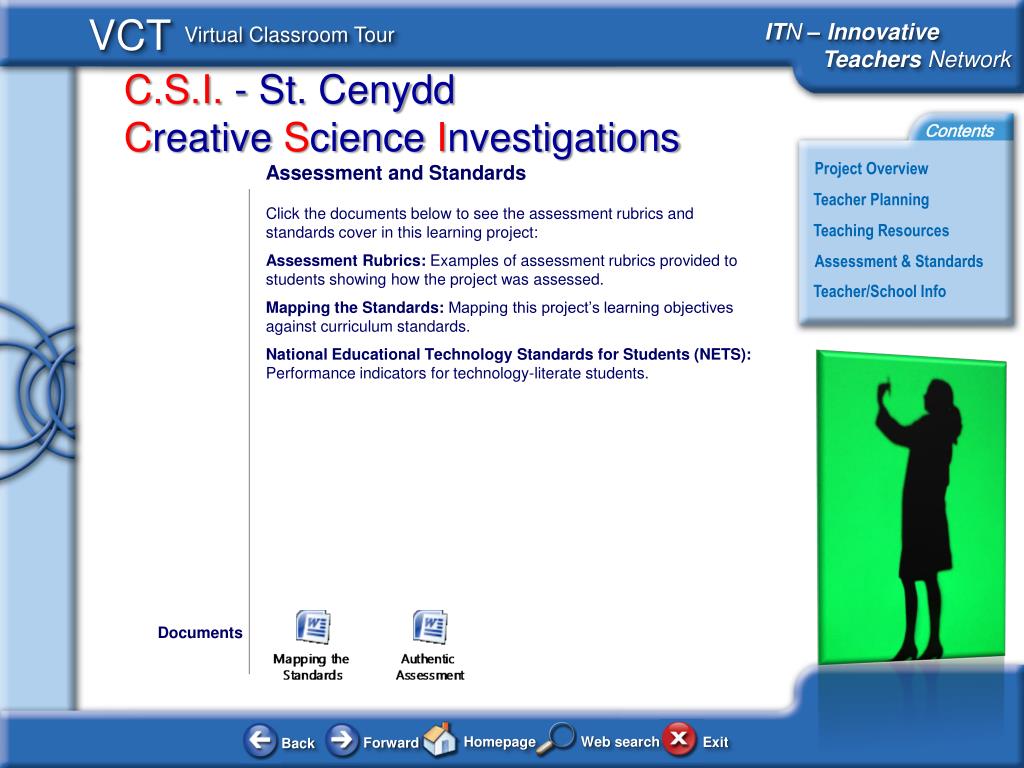Screen dimensions: 1024x768
Task: Click the Creative Science Investigations title
Action: [402, 138]
